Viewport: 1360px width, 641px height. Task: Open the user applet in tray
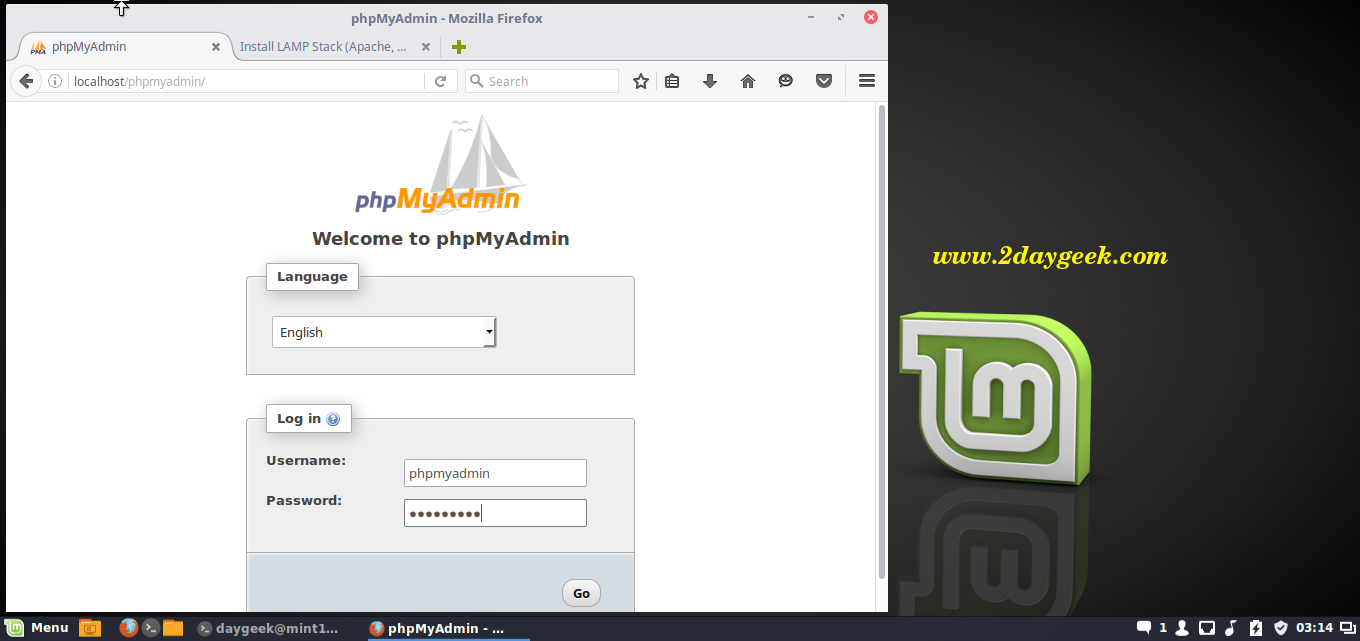[x=1182, y=628]
